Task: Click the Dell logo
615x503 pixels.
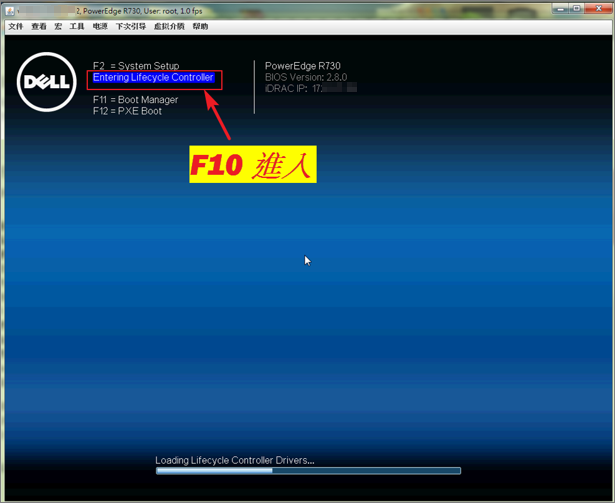Action: (46, 82)
